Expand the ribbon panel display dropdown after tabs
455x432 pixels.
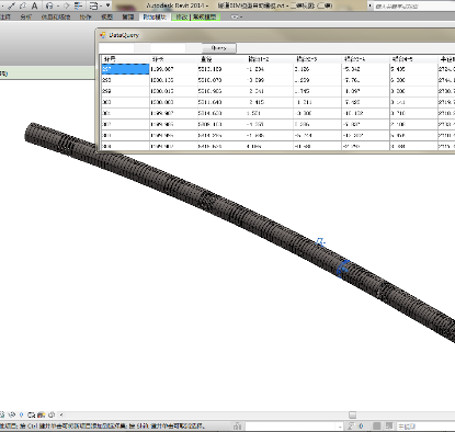(236, 17)
